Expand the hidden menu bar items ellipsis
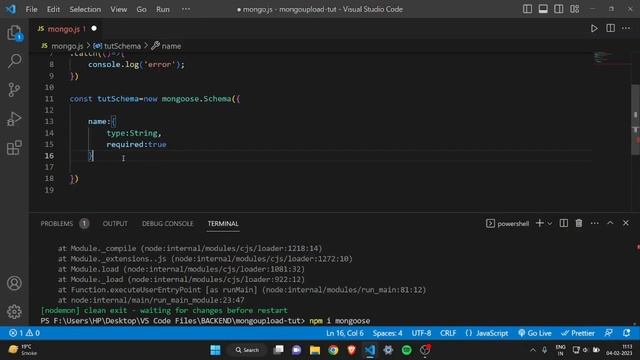Screen dimensions: 640x360 [186, 9]
